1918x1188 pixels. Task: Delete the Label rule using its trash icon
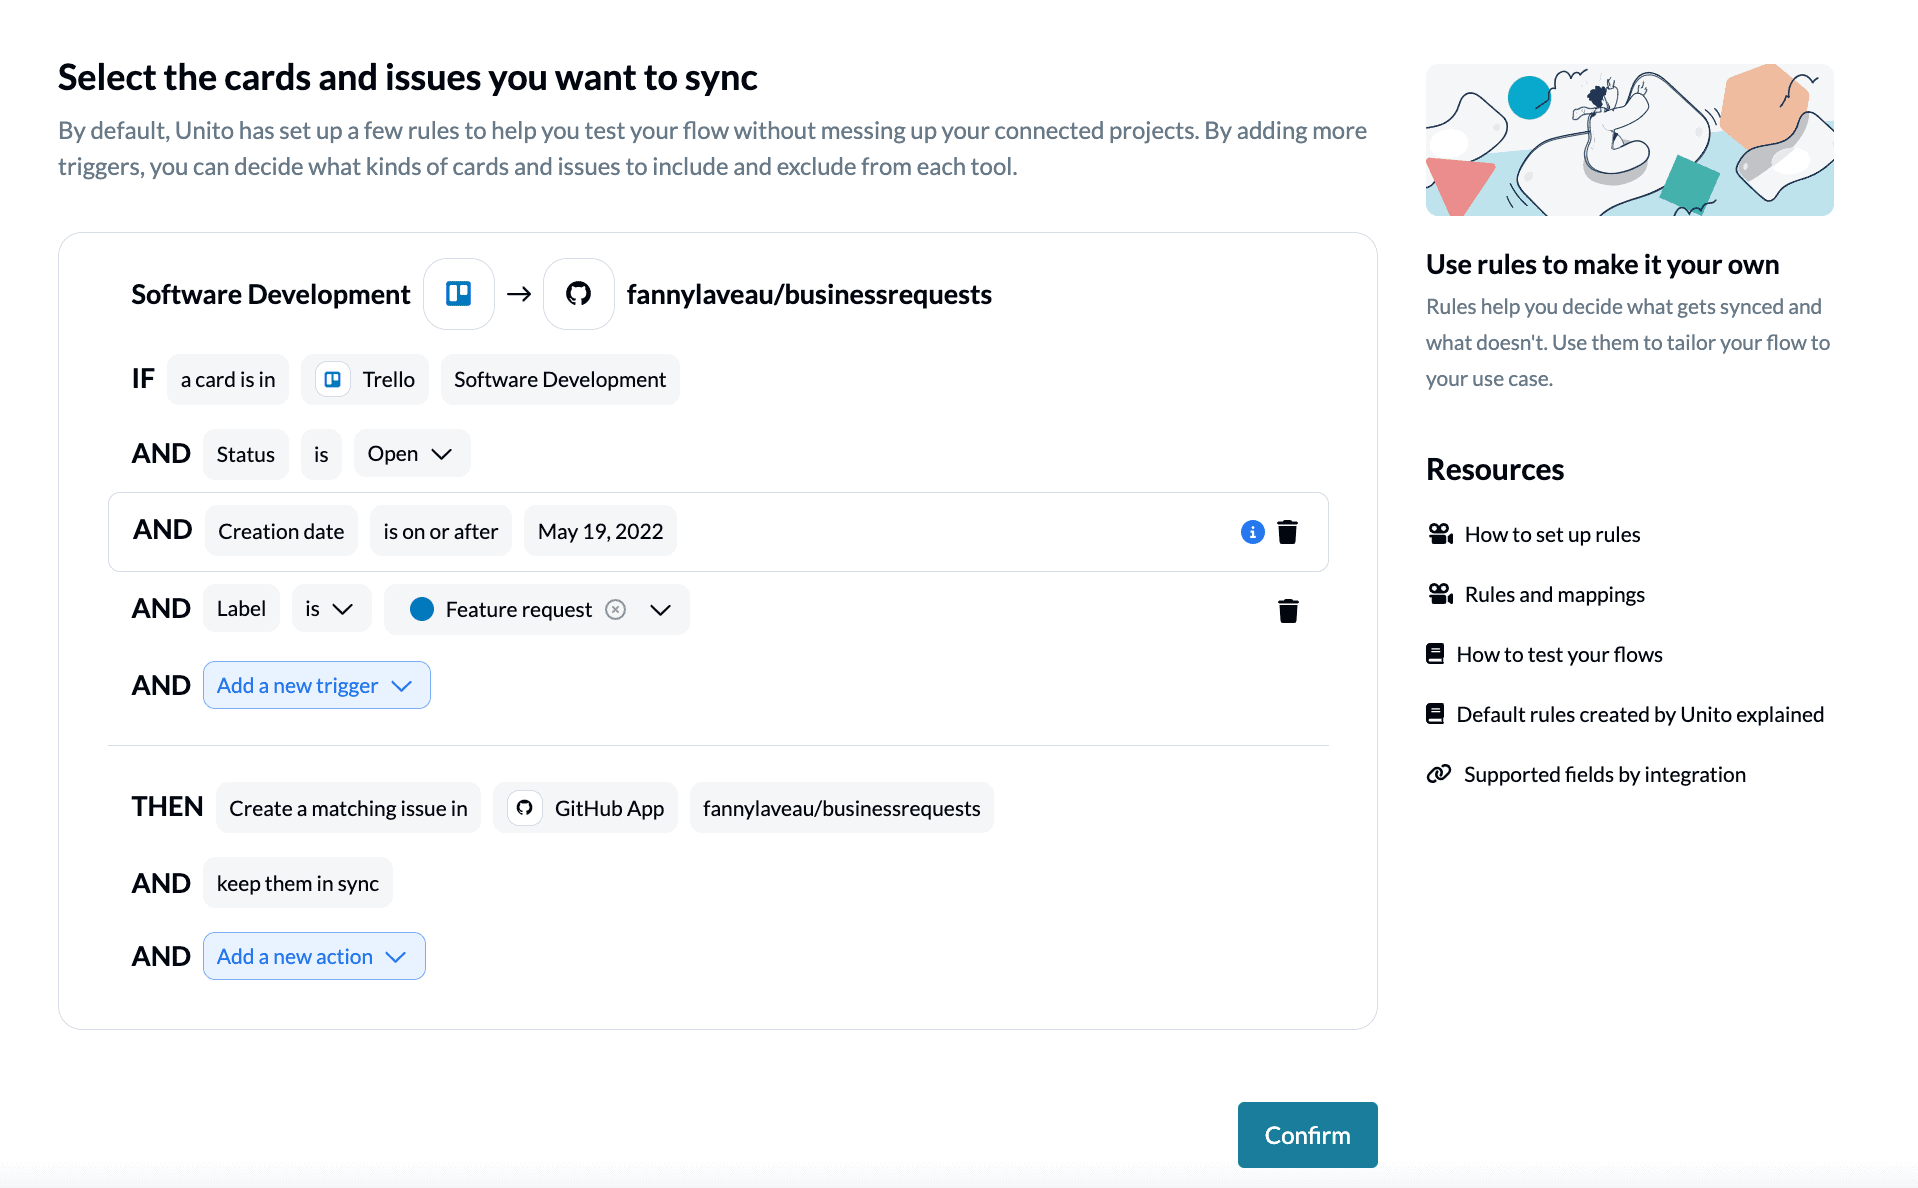coord(1288,609)
